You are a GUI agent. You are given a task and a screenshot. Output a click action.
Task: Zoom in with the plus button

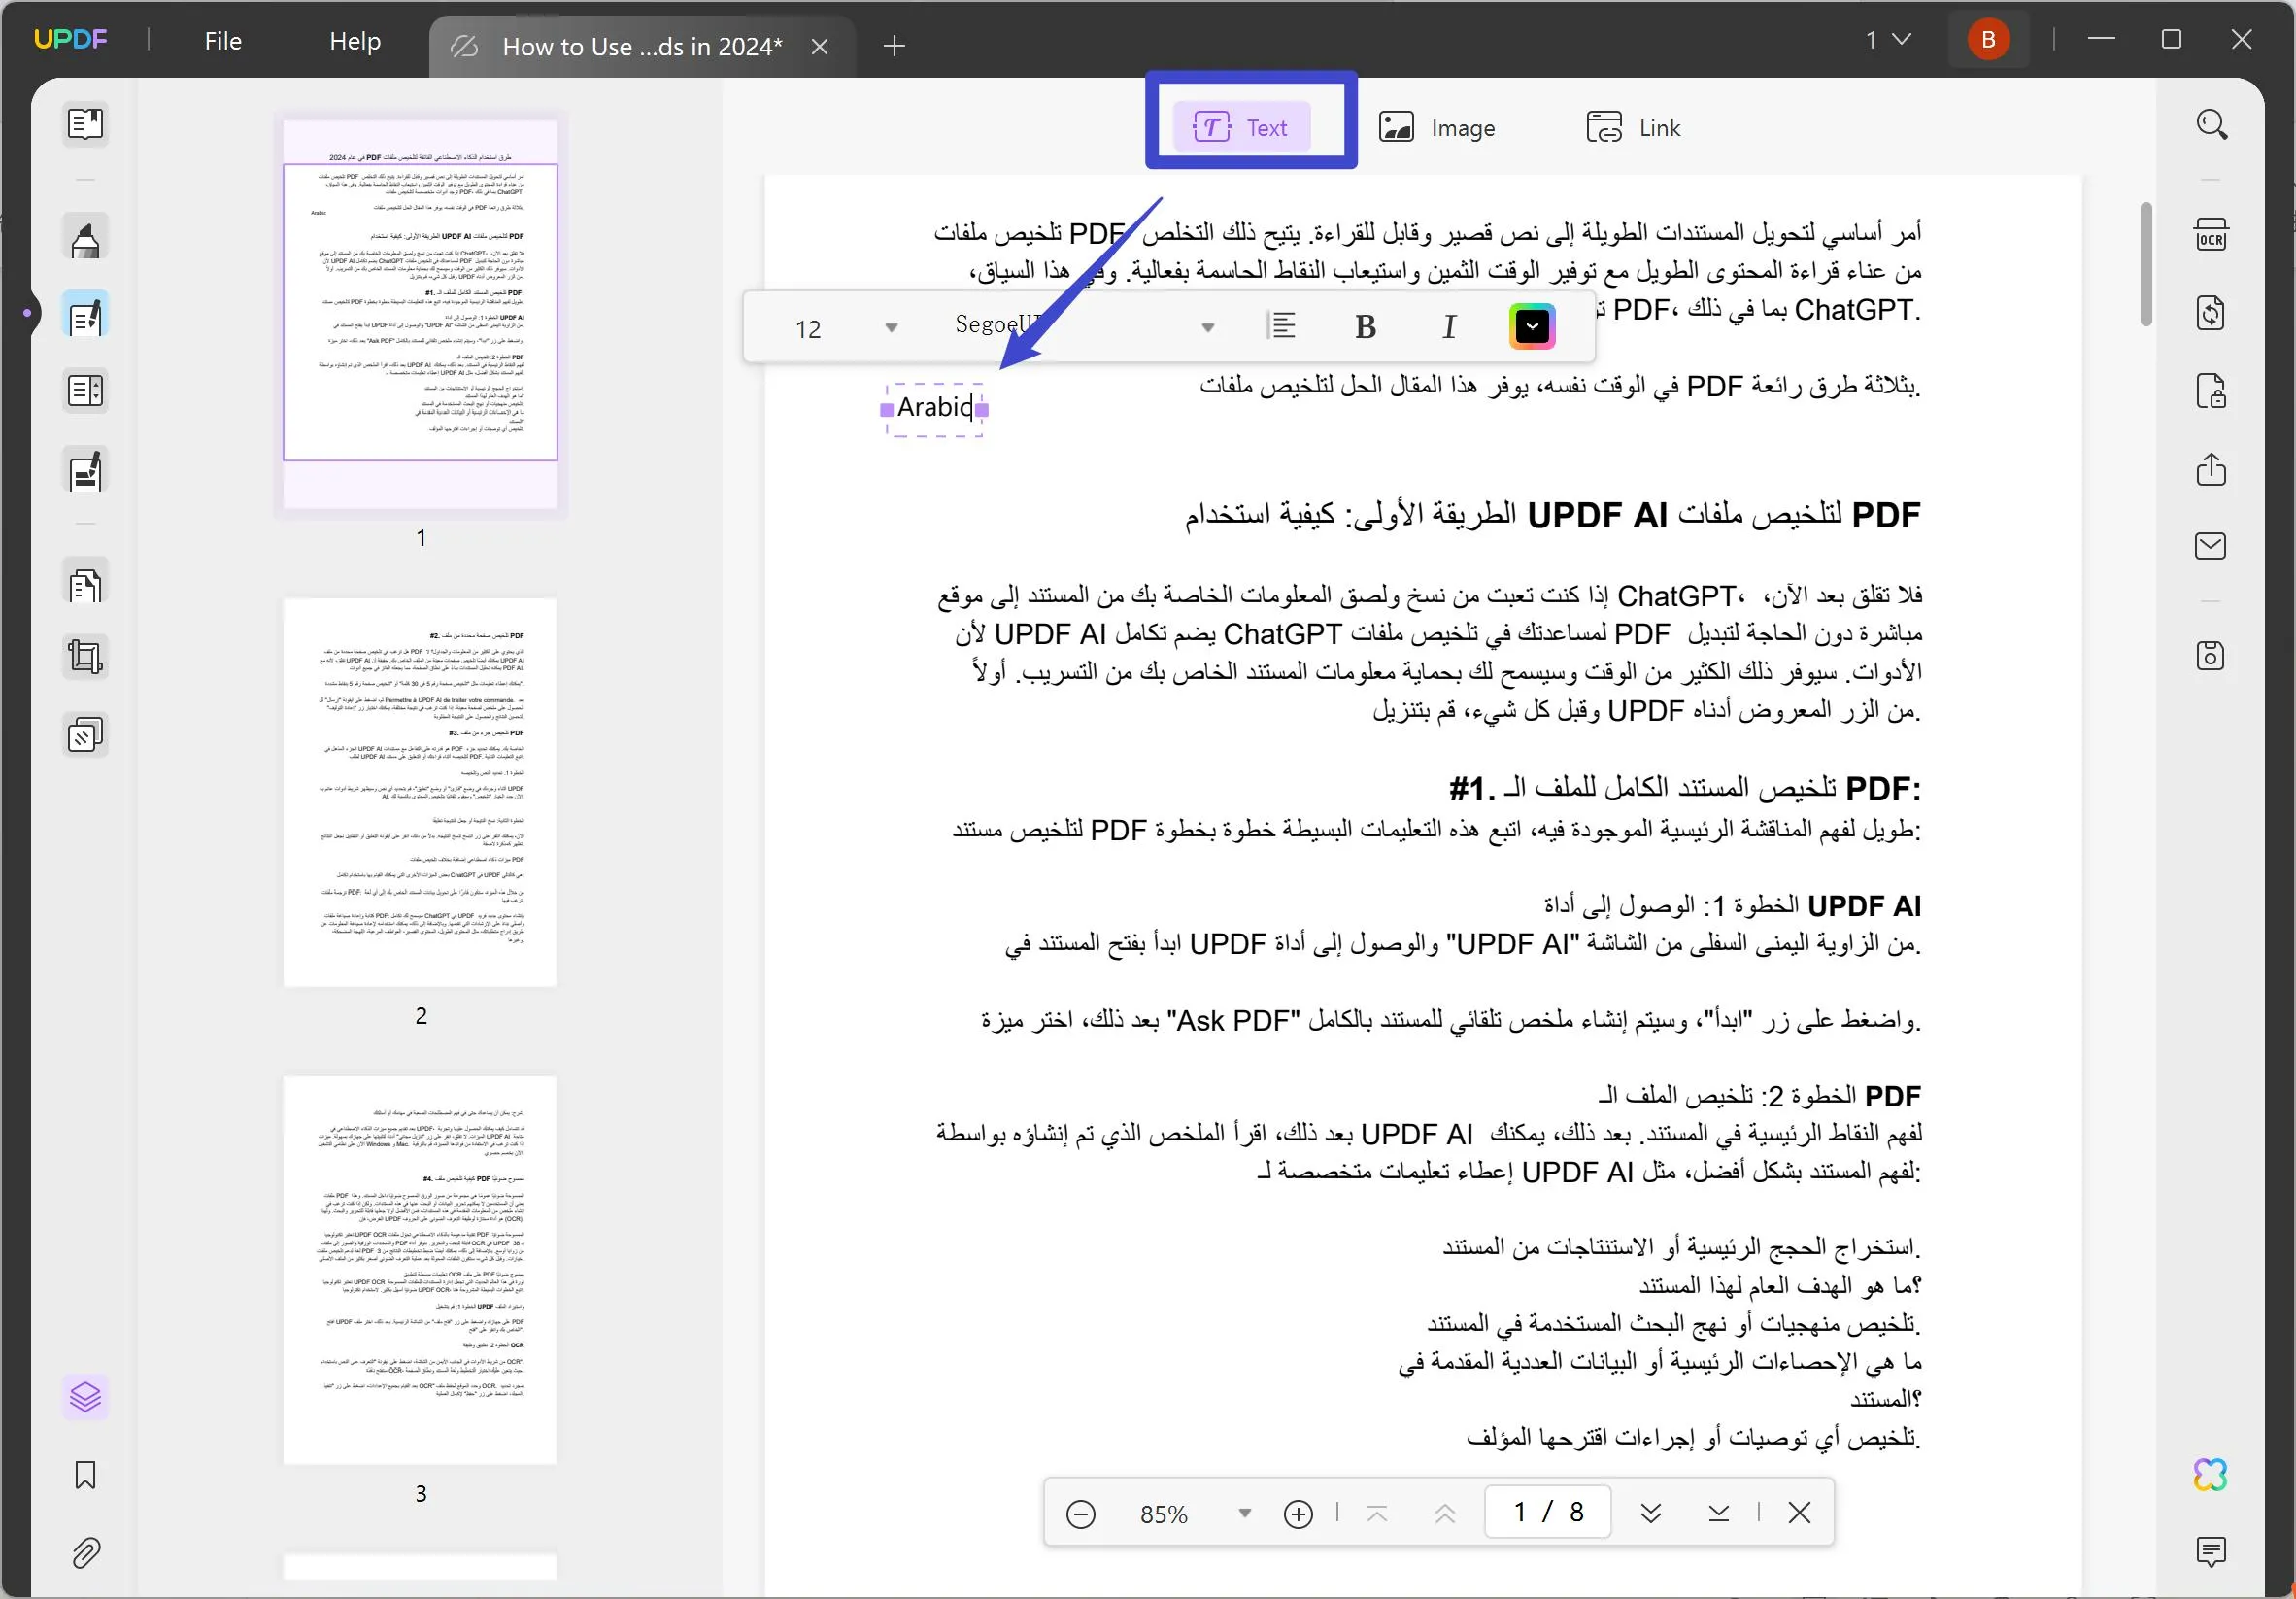[1298, 1514]
